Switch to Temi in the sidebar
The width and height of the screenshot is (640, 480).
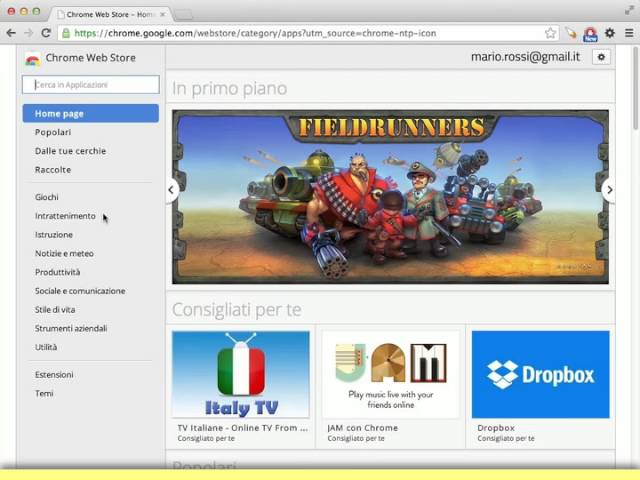[x=44, y=393]
